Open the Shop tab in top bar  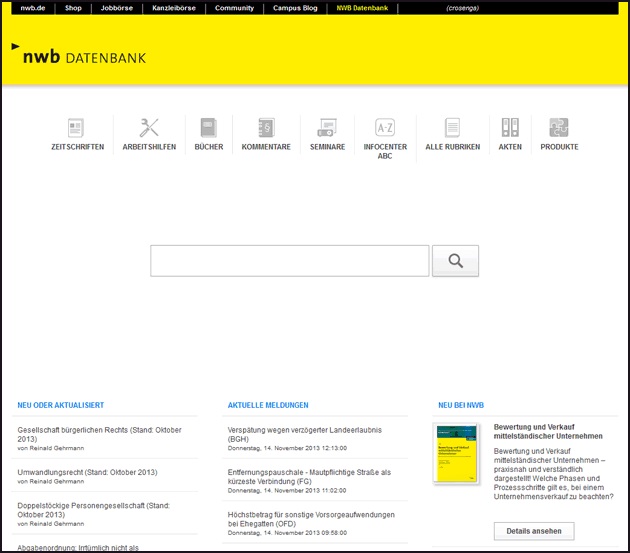(73, 8)
